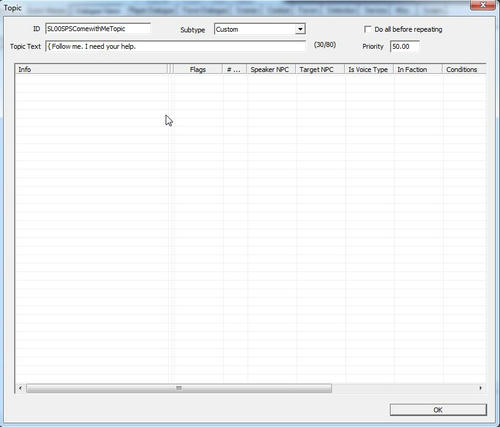Sort by the Info column header
500x427 pixels.
tap(91, 69)
